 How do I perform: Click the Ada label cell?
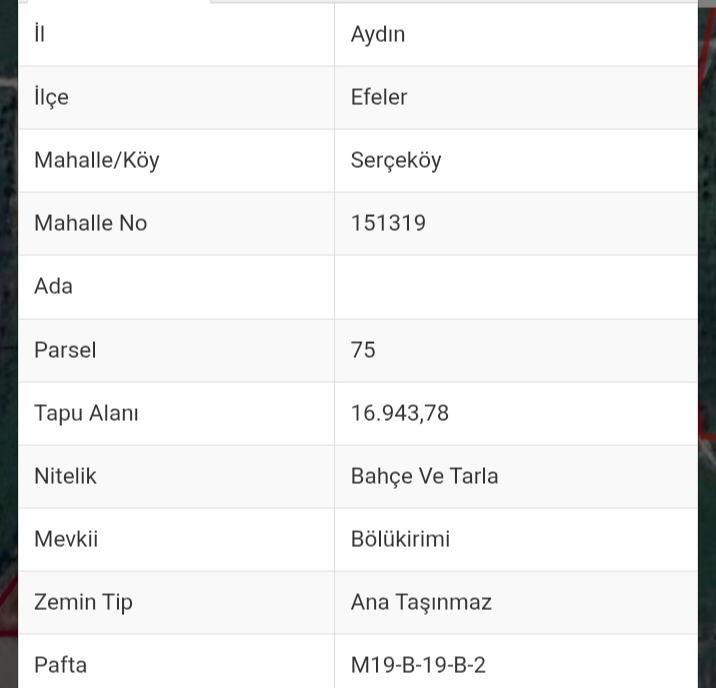(53, 286)
